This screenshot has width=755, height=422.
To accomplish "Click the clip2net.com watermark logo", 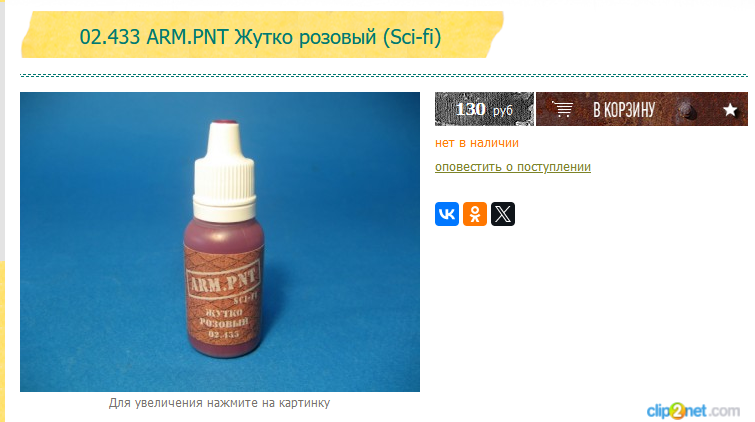I will 693,411.
